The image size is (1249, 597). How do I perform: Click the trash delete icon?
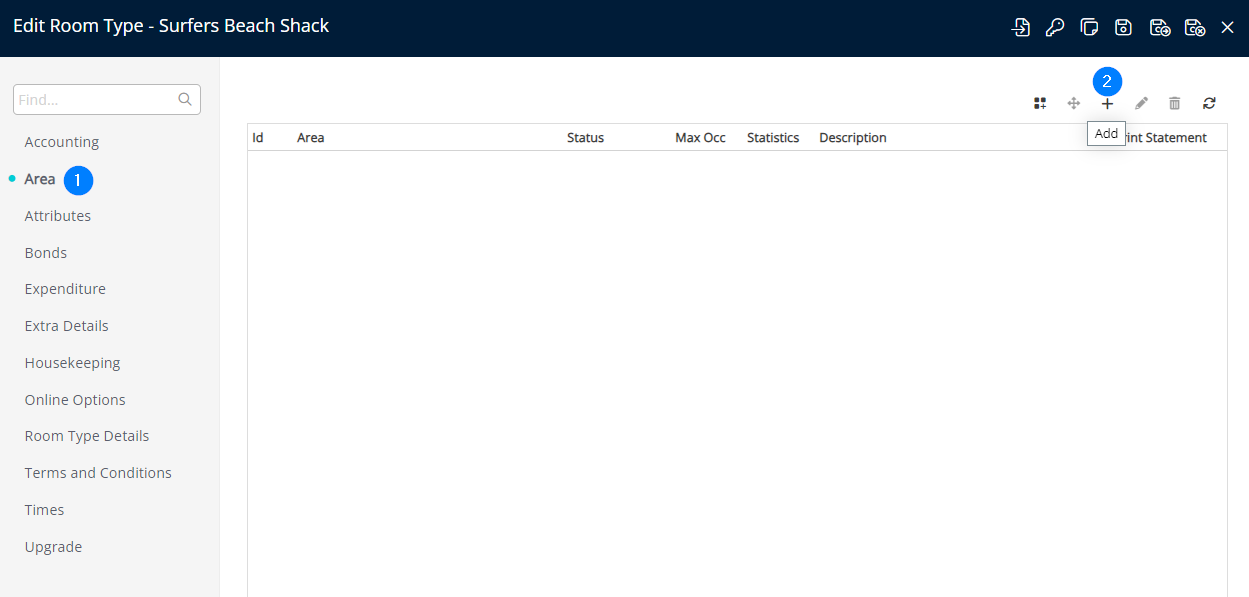tap(1175, 103)
